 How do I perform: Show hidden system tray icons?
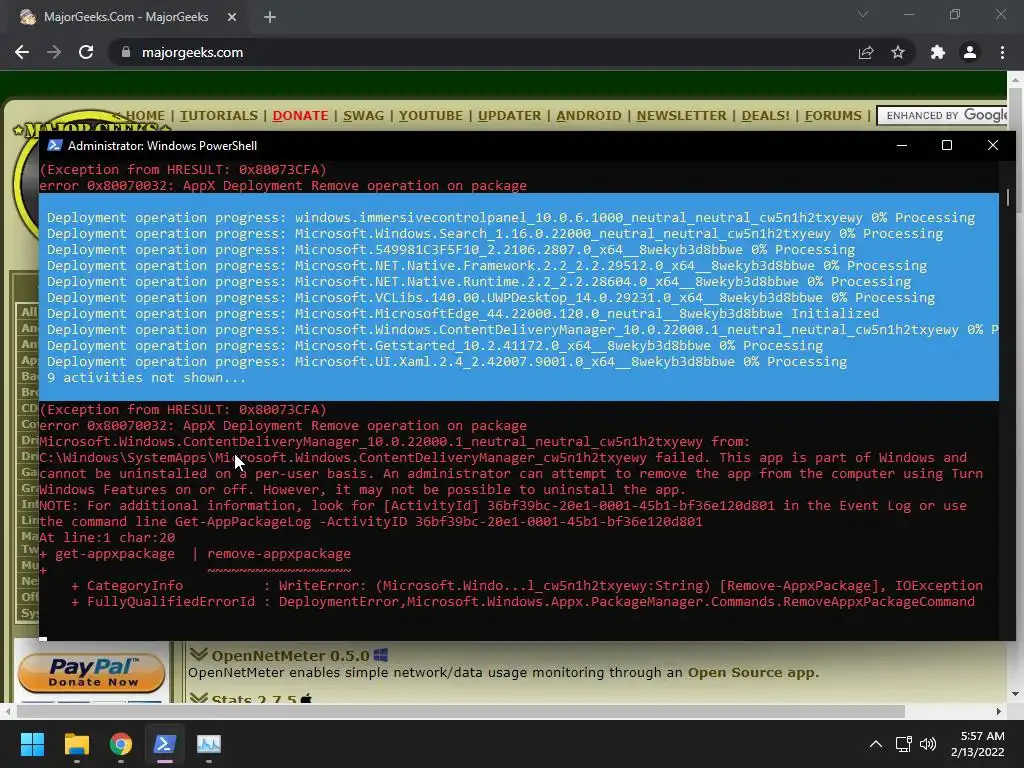[876, 744]
